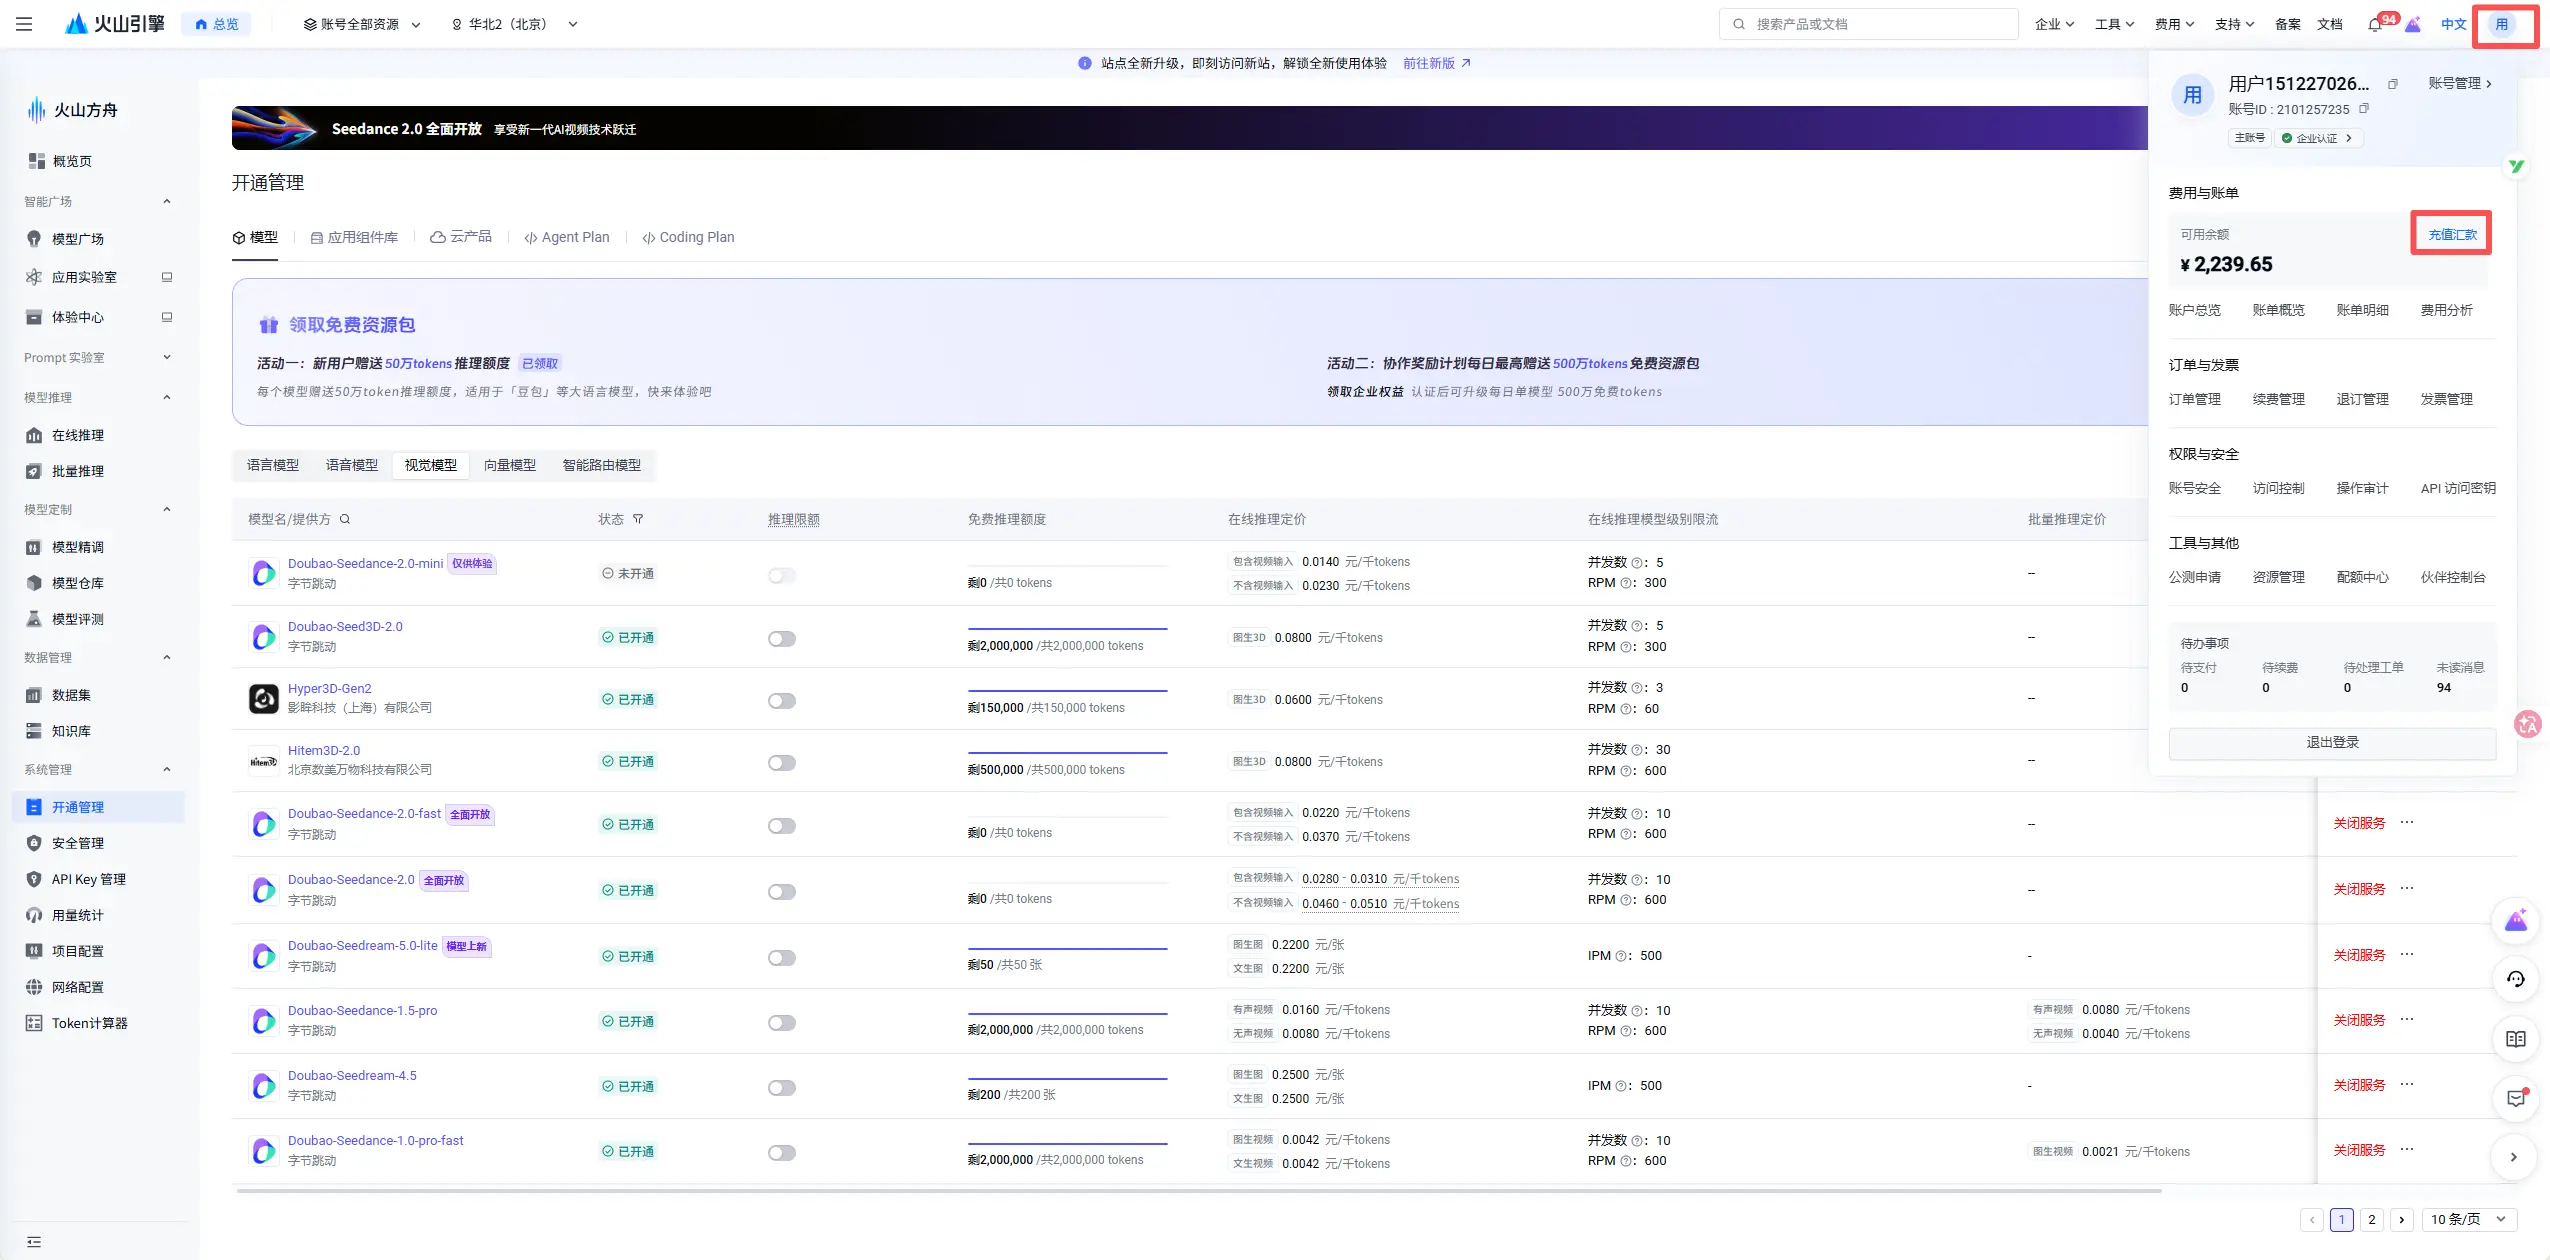Select the 向量模型 category tab
The width and height of the screenshot is (2550, 1260).
(x=510, y=465)
